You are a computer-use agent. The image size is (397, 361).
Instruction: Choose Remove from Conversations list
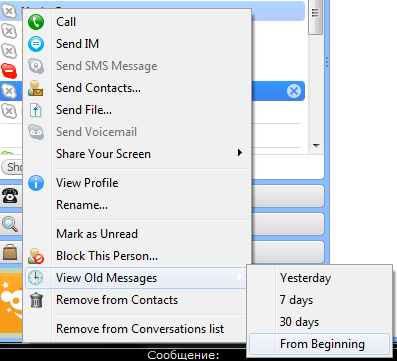pos(137,329)
